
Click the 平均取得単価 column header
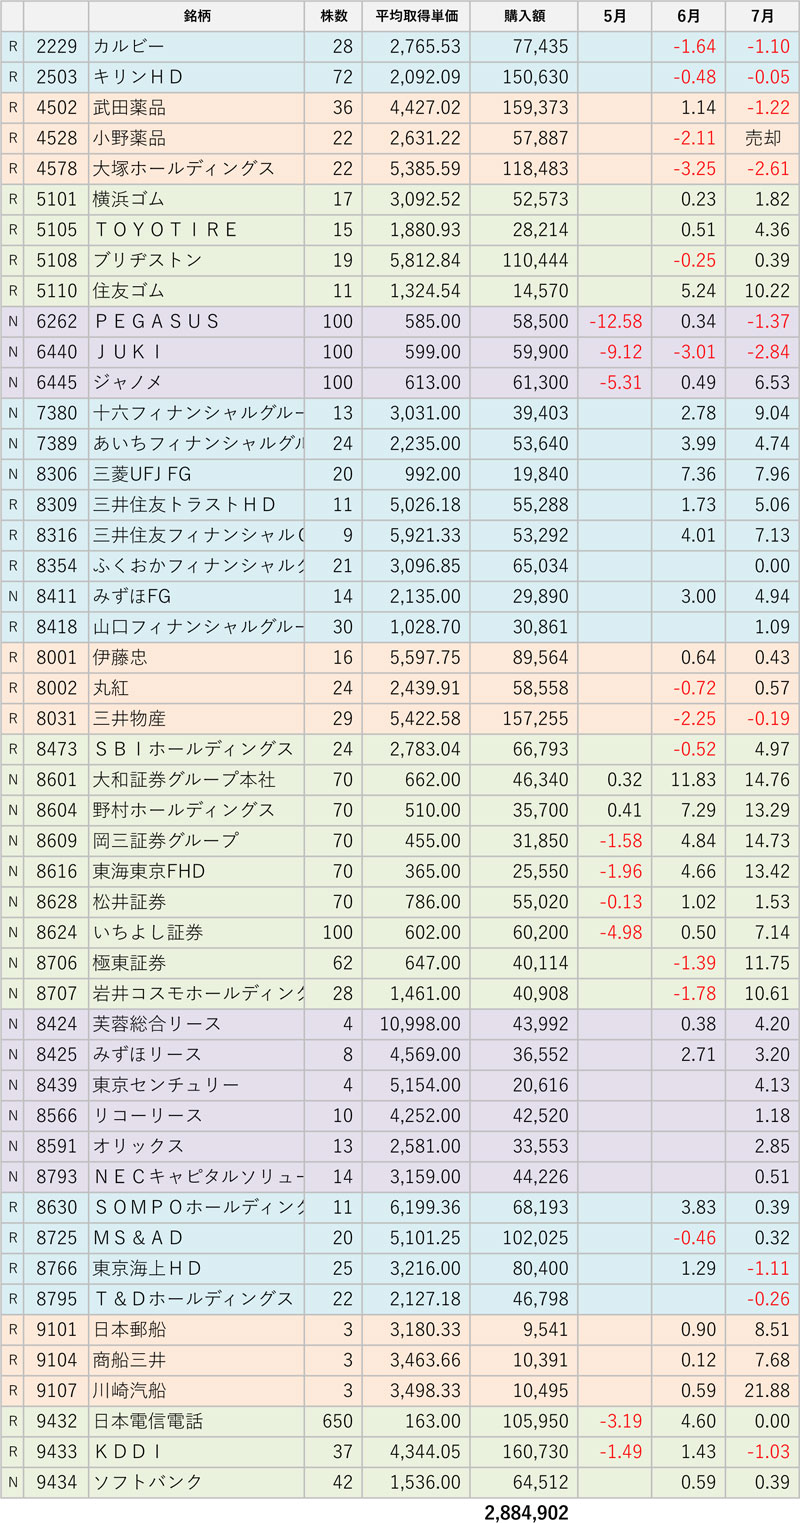click(416, 16)
